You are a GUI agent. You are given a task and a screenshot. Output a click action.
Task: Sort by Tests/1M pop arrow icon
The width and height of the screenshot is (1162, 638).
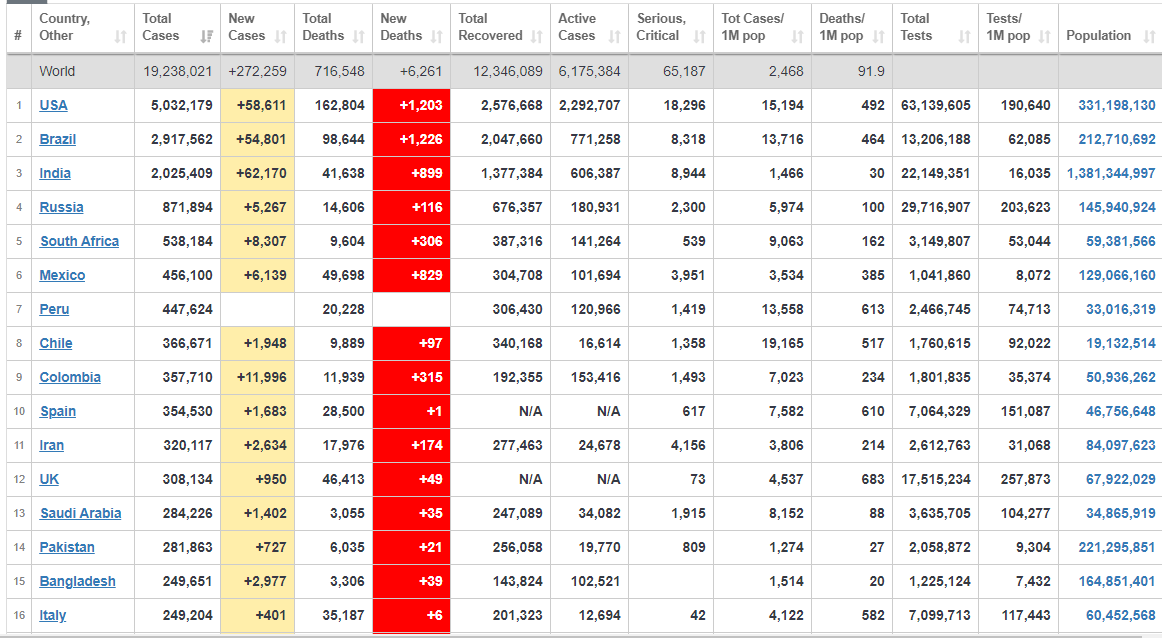(1044, 36)
